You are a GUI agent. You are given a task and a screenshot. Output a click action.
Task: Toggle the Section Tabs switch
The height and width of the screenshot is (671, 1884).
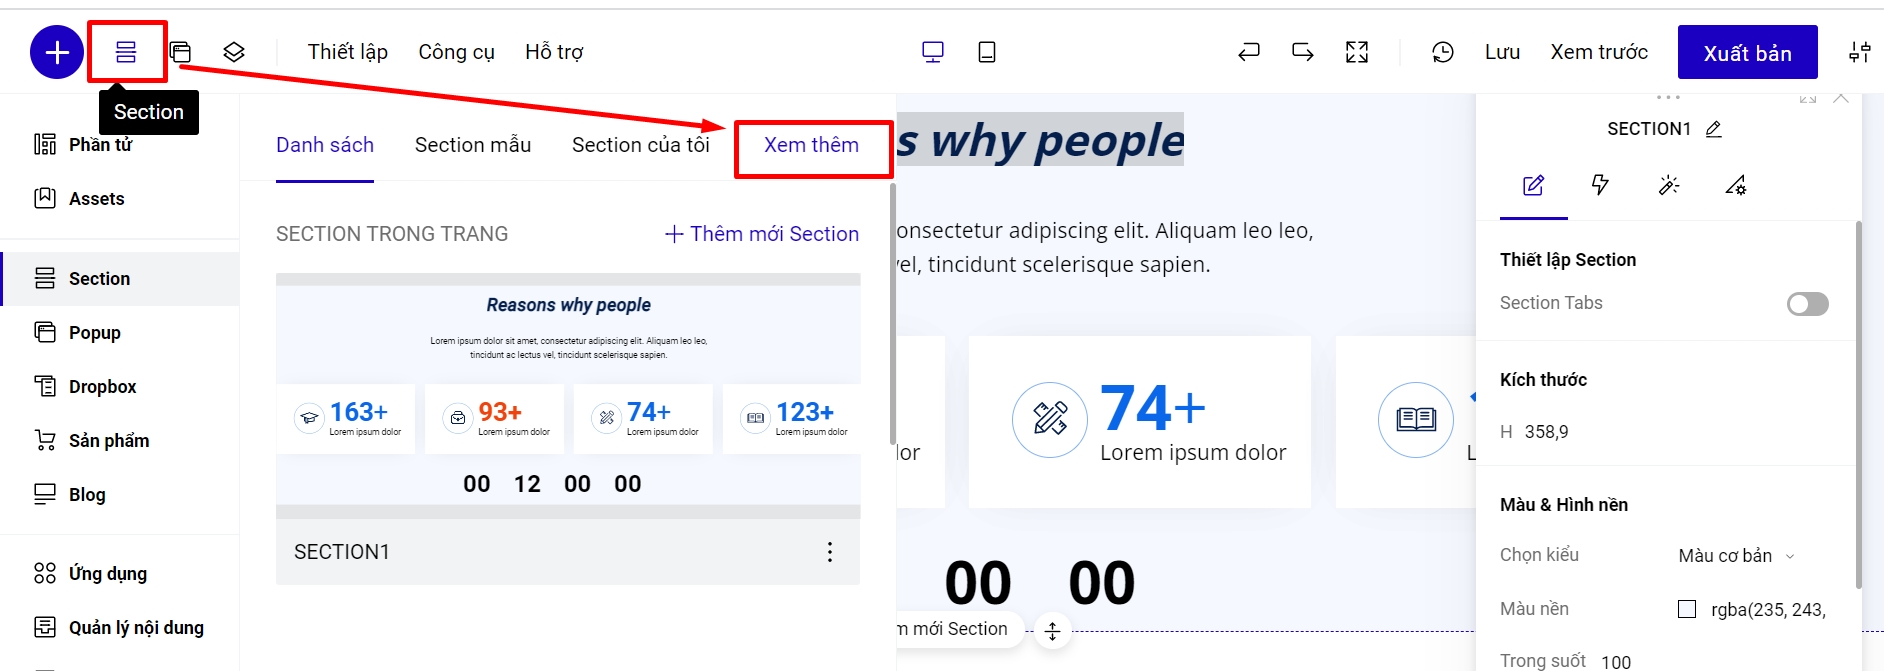(1807, 304)
